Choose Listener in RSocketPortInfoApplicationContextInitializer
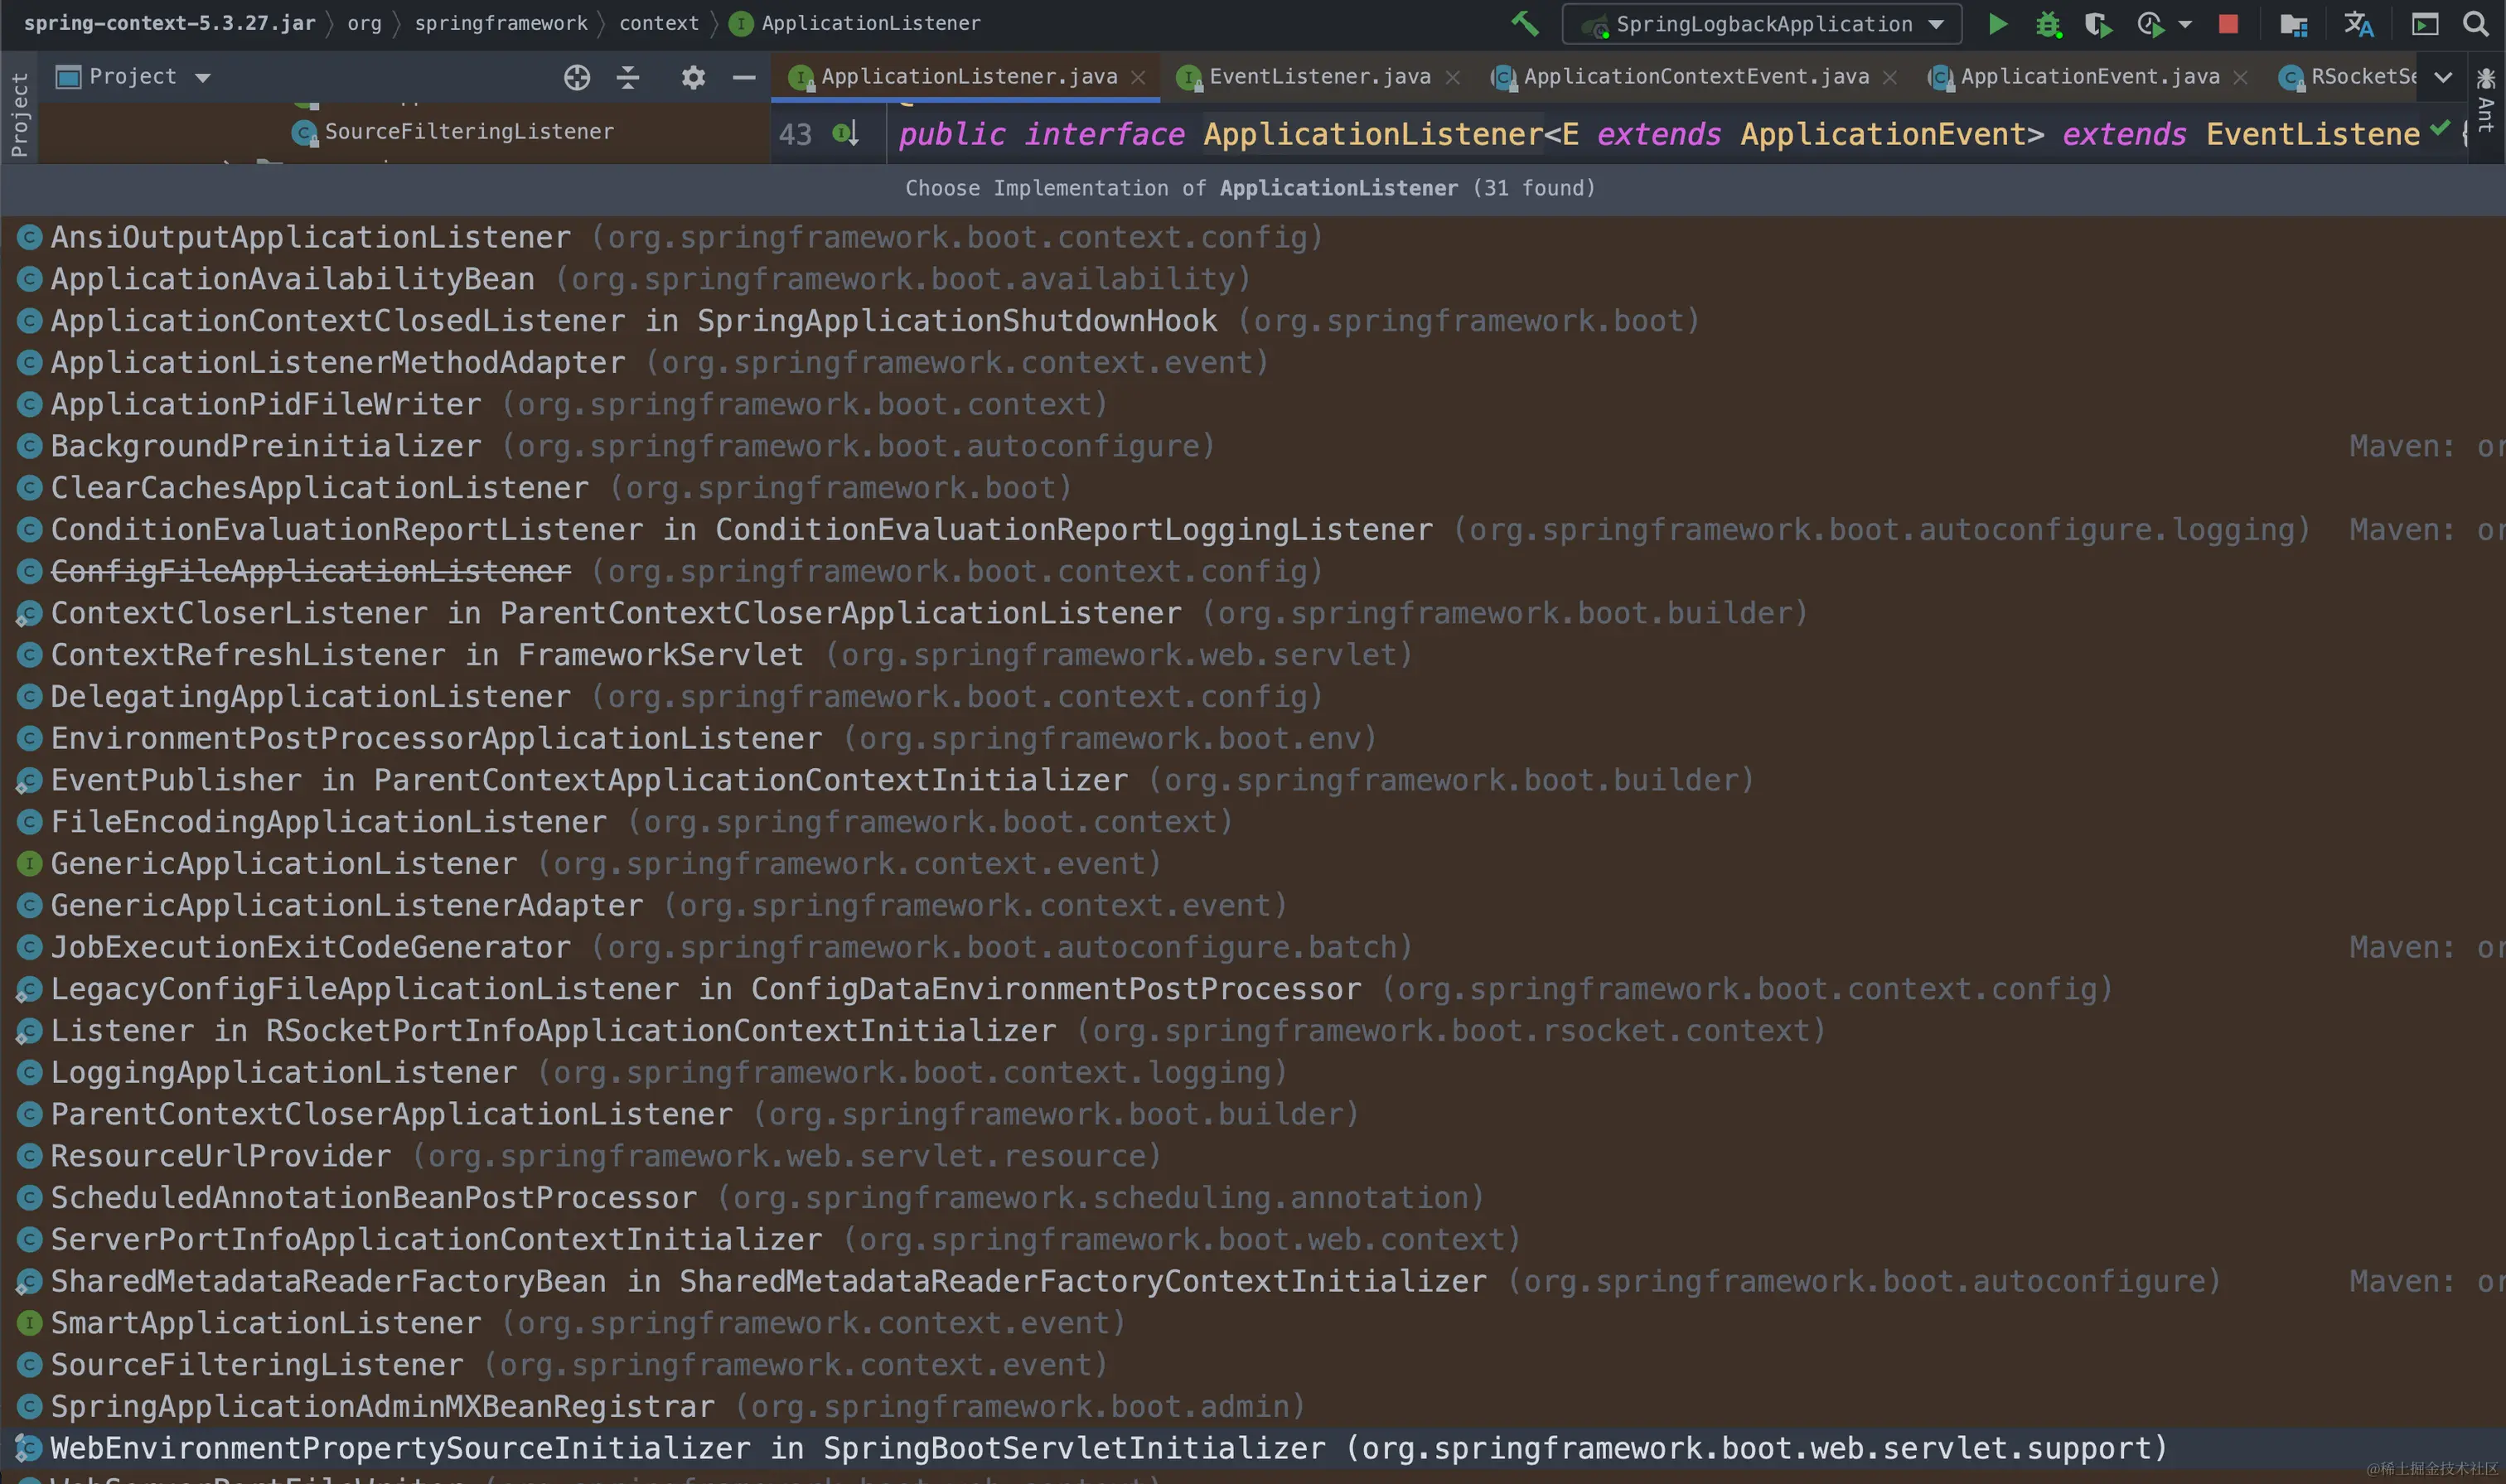Screen dimensions: 2506x1484 1252,1031
